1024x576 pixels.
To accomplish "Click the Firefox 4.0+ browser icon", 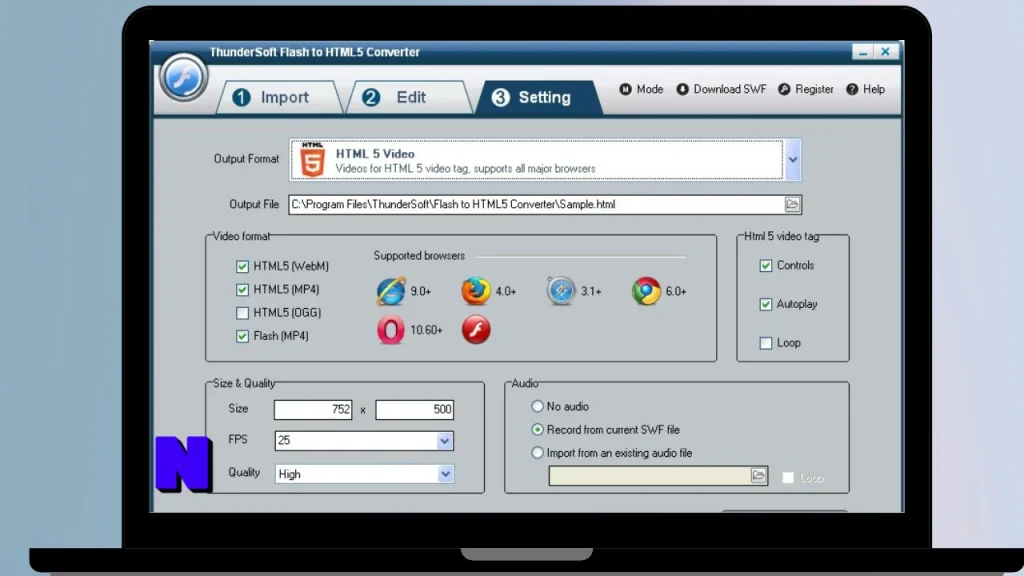I will (476, 291).
